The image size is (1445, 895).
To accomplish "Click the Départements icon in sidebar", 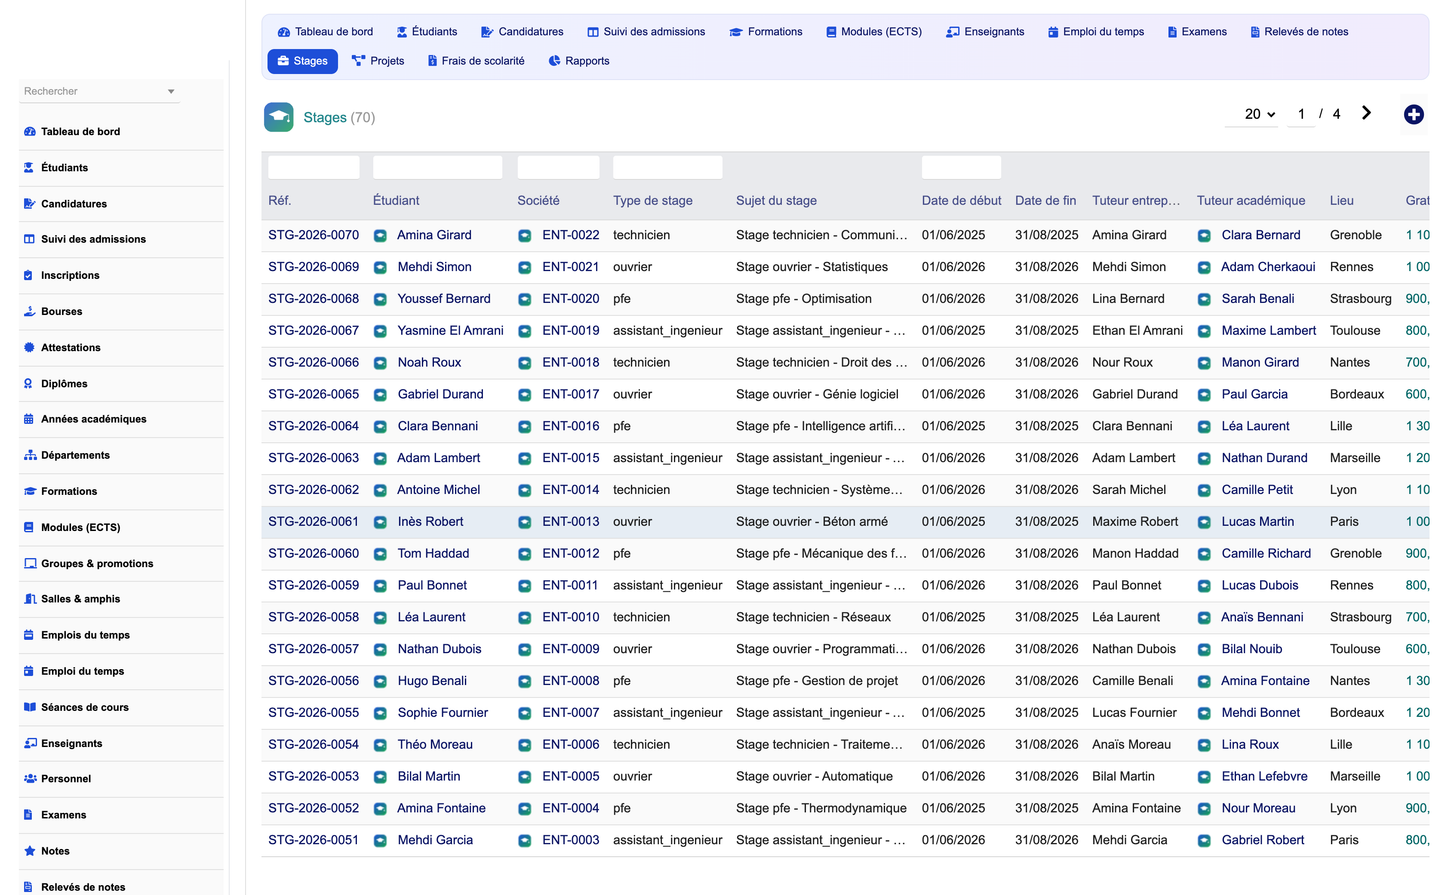I will [29, 455].
